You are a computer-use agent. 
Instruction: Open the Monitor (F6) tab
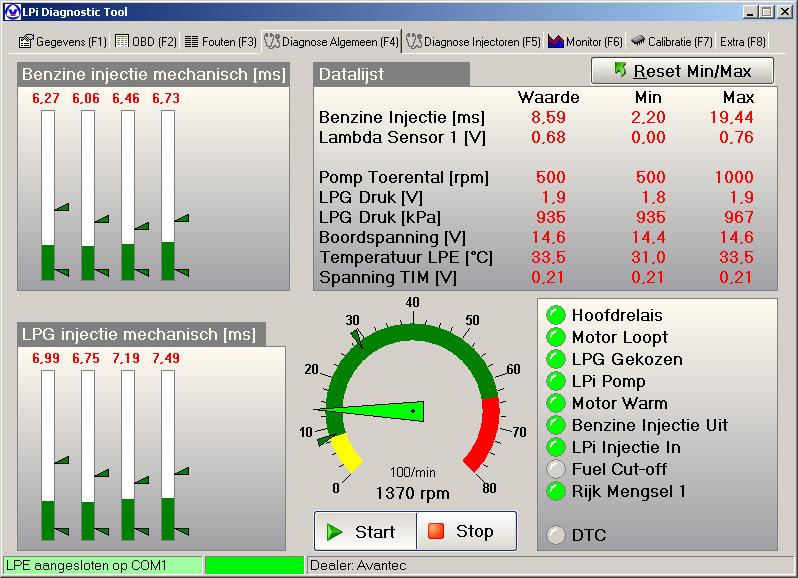(x=585, y=42)
